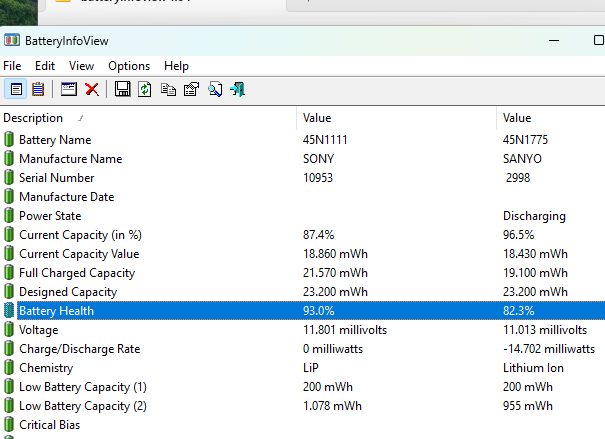Select the Designed Capacity row label
Viewport: 605px width, 439px height.
point(68,292)
